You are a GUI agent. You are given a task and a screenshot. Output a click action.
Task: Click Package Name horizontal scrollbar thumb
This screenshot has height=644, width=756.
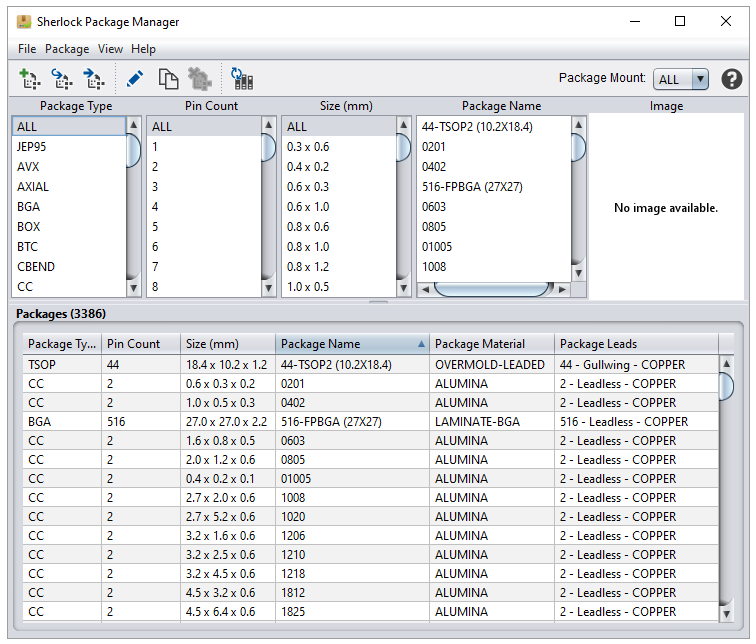(493, 289)
